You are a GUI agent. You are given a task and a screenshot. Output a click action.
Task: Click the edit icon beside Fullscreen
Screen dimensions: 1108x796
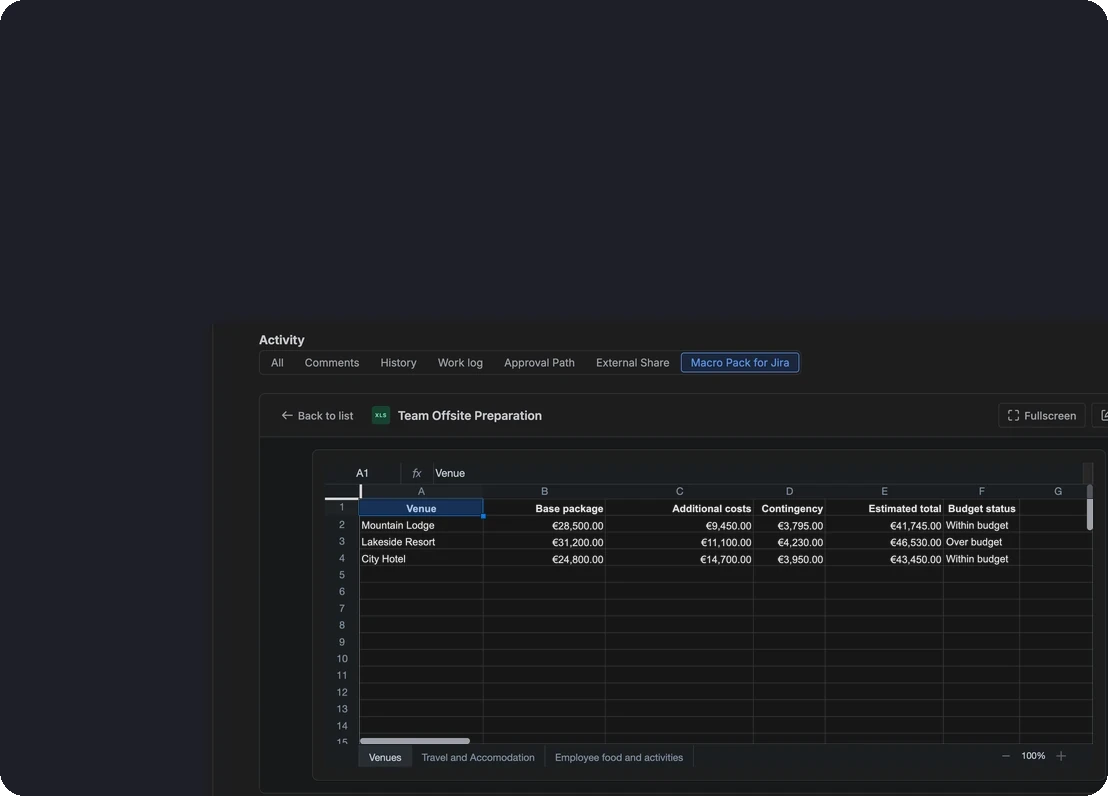pos(1102,416)
